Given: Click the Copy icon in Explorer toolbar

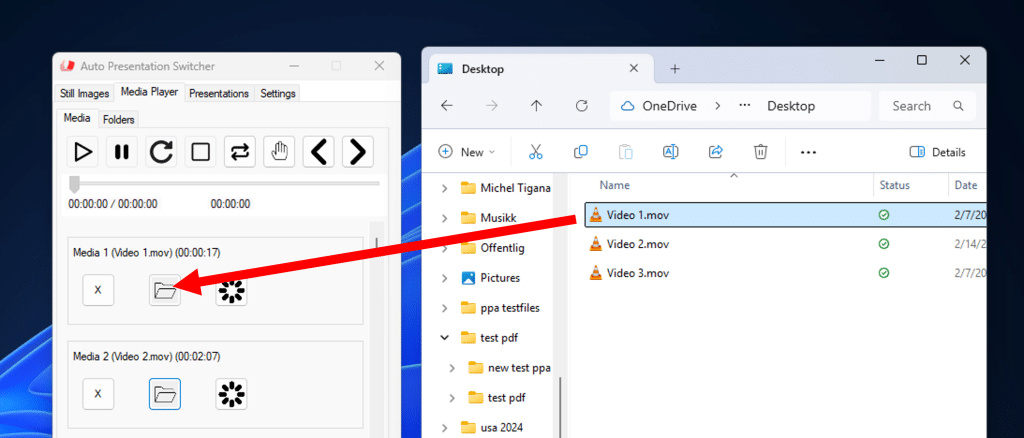Looking at the screenshot, I should point(581,152).
